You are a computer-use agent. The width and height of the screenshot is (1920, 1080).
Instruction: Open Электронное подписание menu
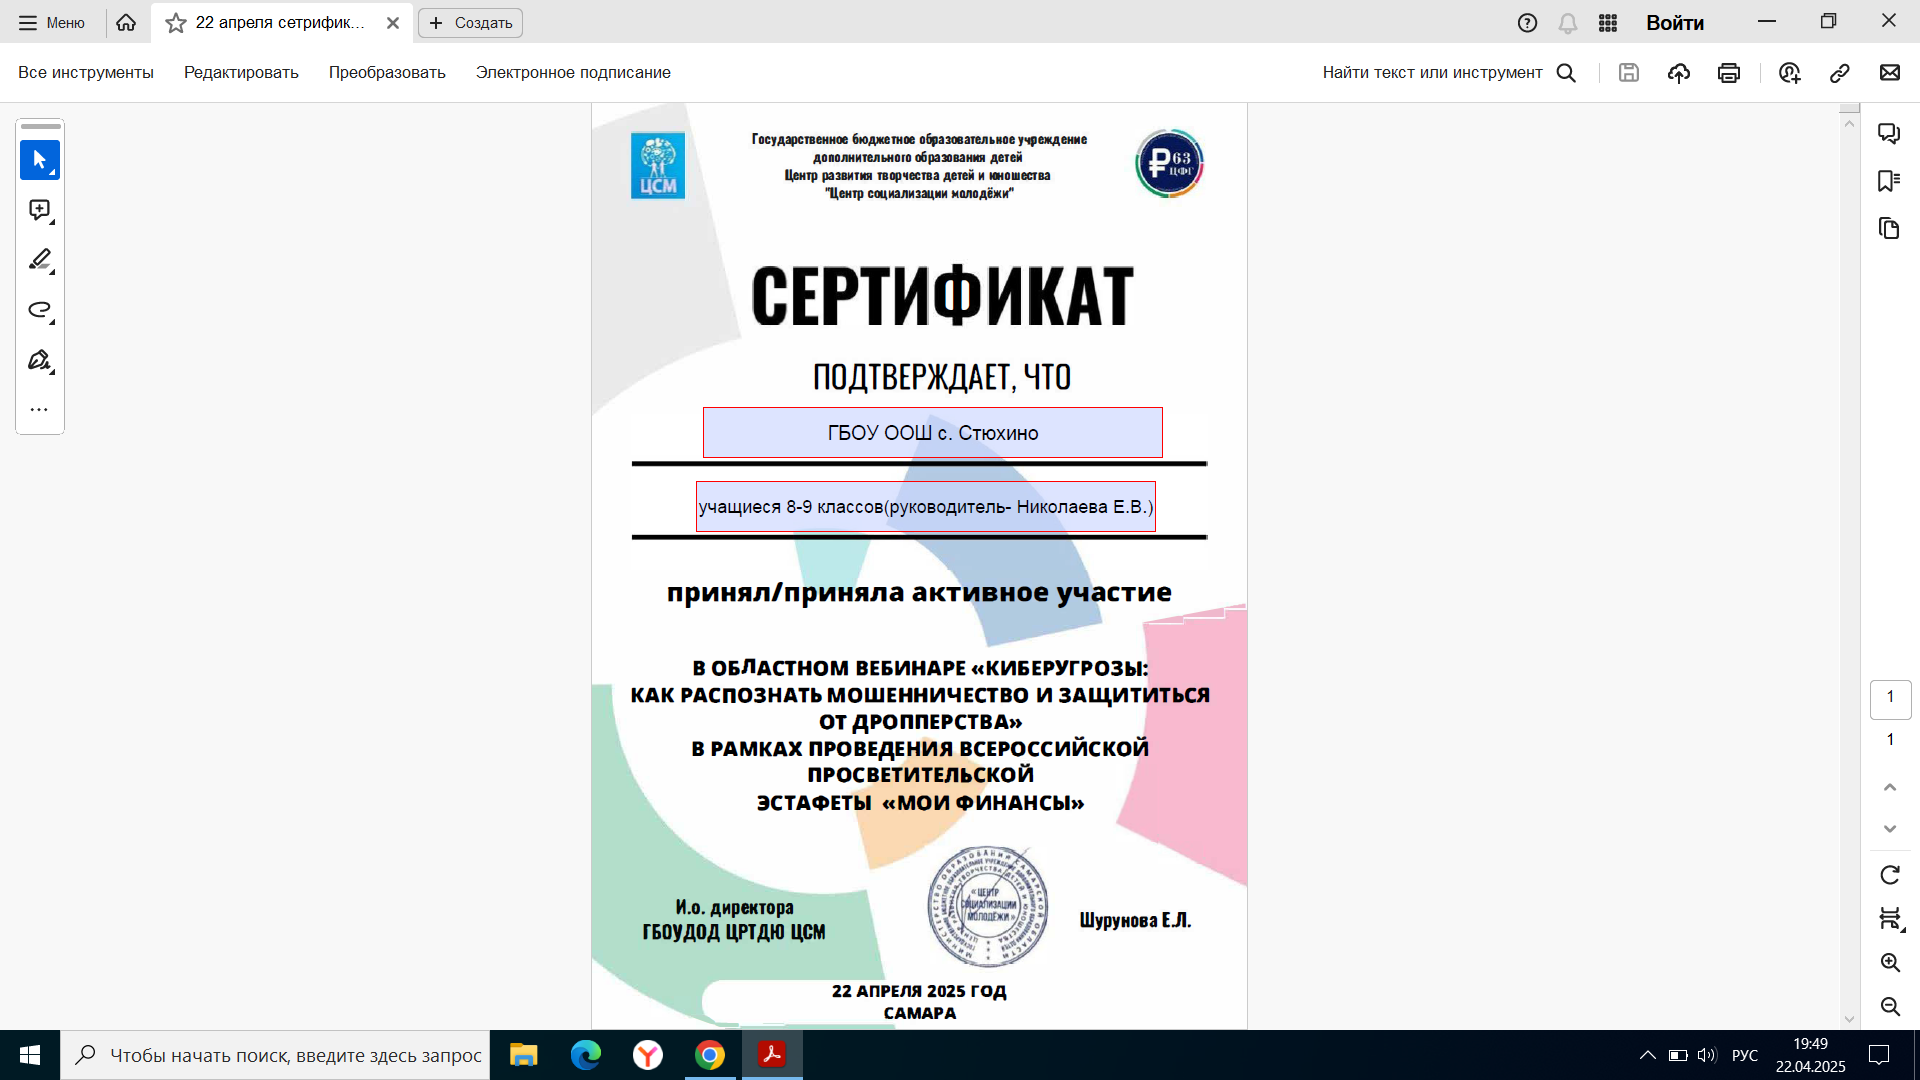[573, 73]
